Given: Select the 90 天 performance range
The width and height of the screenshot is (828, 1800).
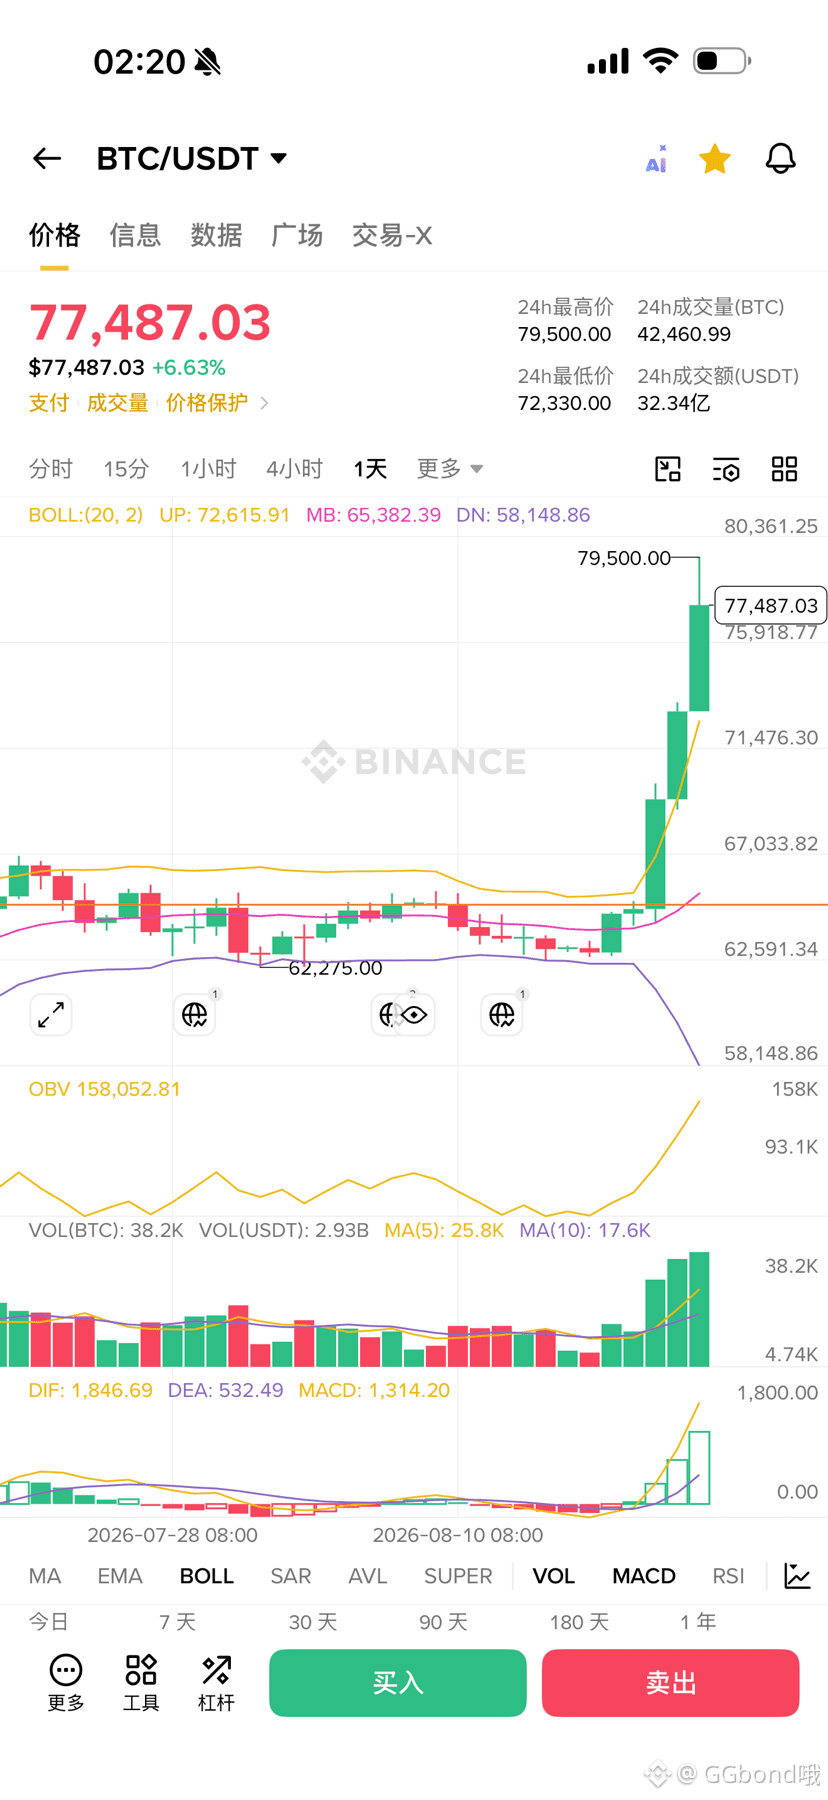Looking at the screenshot, I should (x=443, y=1622).
